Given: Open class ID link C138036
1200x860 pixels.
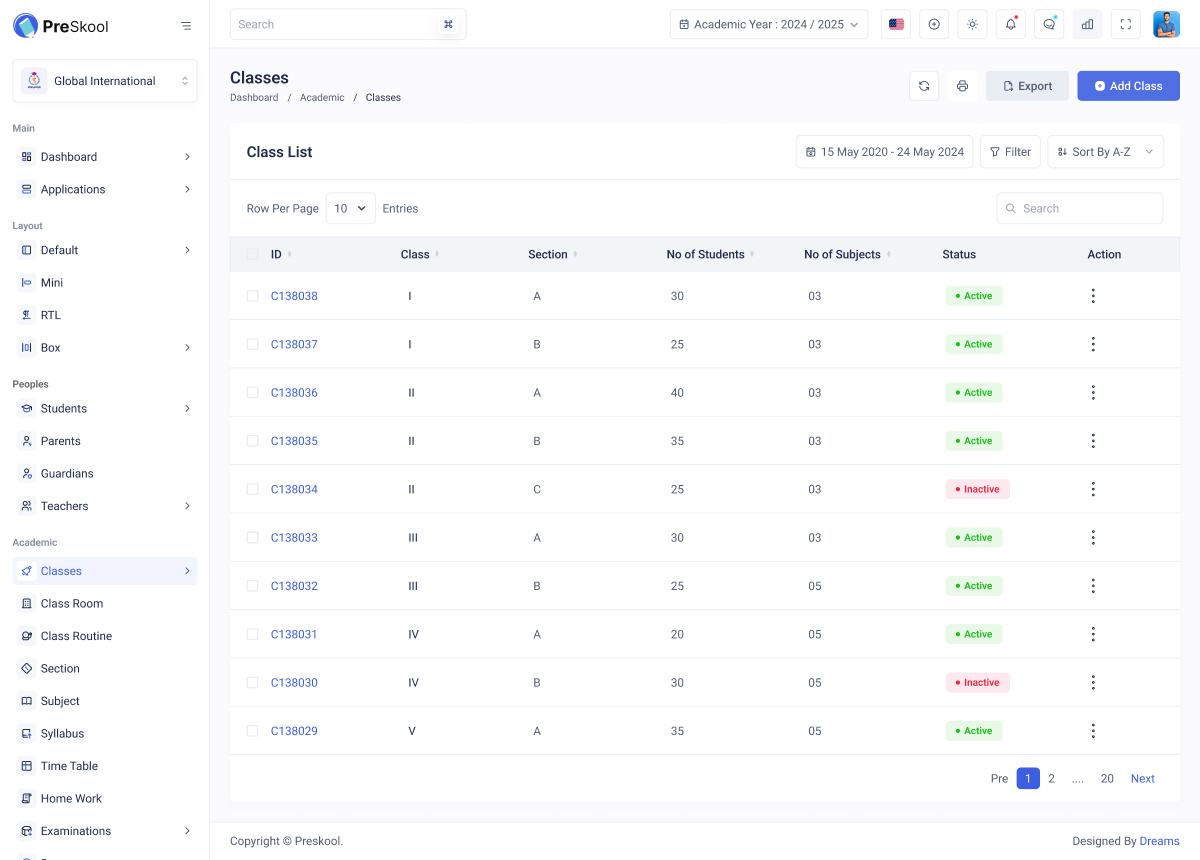Looking at the screenshot, I should (294, 393).
